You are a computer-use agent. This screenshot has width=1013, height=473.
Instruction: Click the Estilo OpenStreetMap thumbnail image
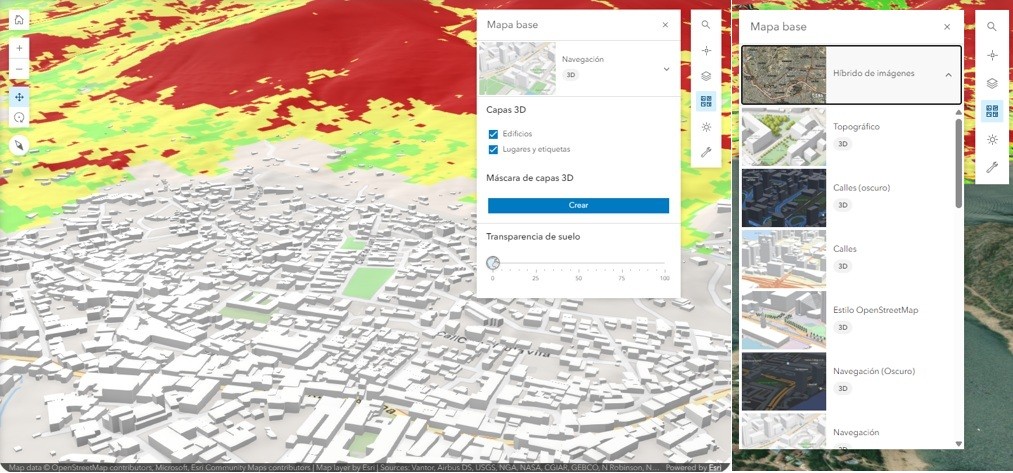(784, 320)
